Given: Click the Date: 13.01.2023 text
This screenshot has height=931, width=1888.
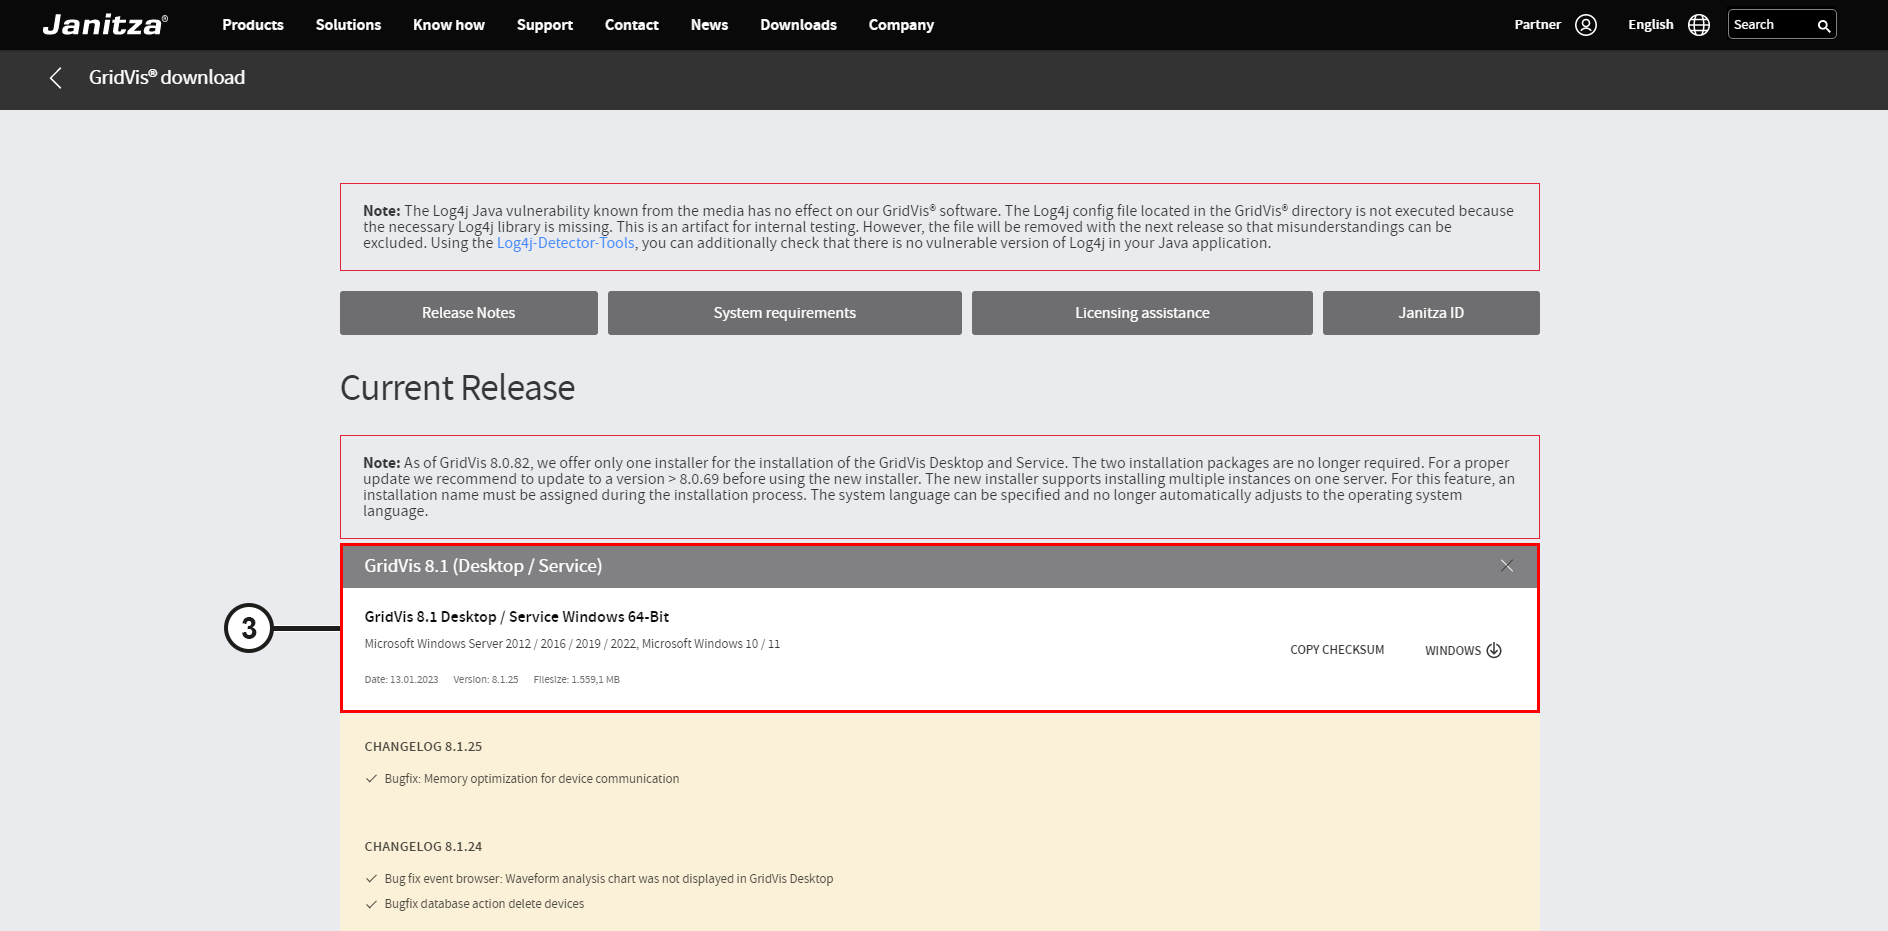Looking at the screenshot, I should 401,680.
